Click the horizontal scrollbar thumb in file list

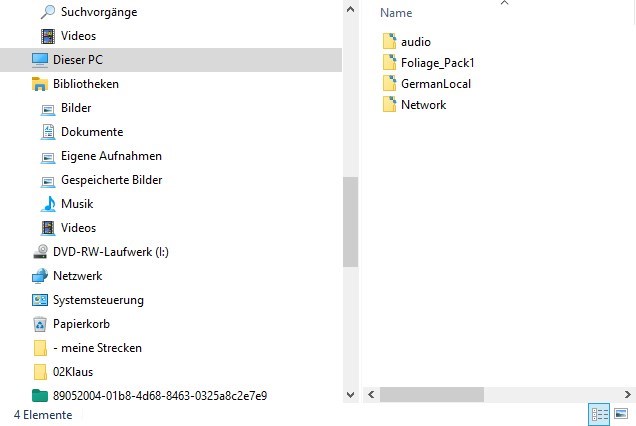(432, 394)
